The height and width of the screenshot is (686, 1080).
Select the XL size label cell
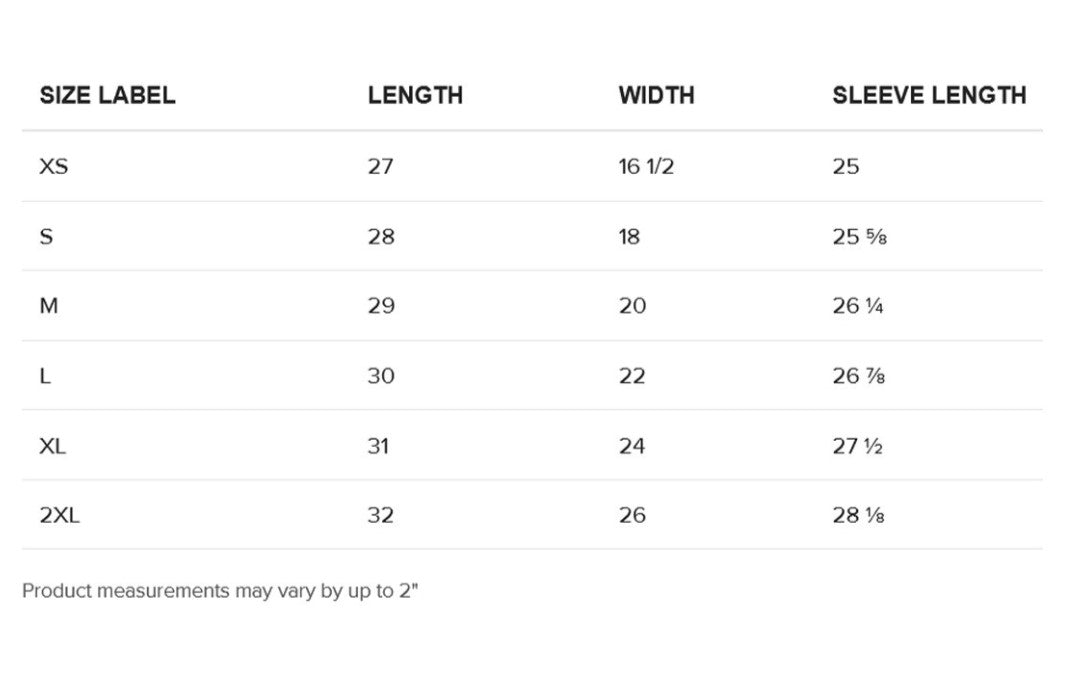coord(53,446)
